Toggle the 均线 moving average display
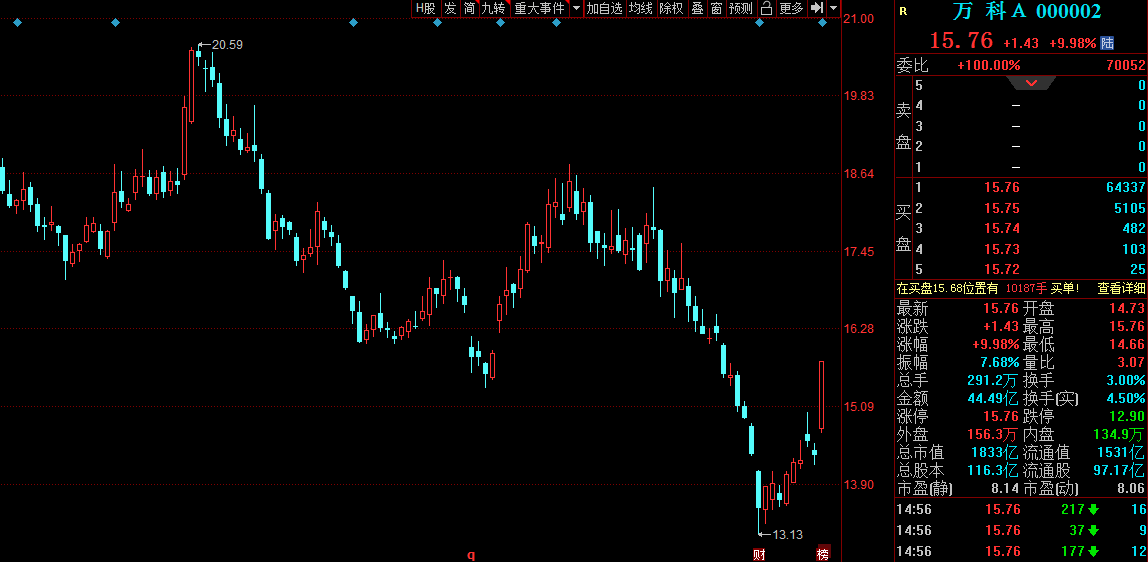1148x562 pixels. click(640, 8)
